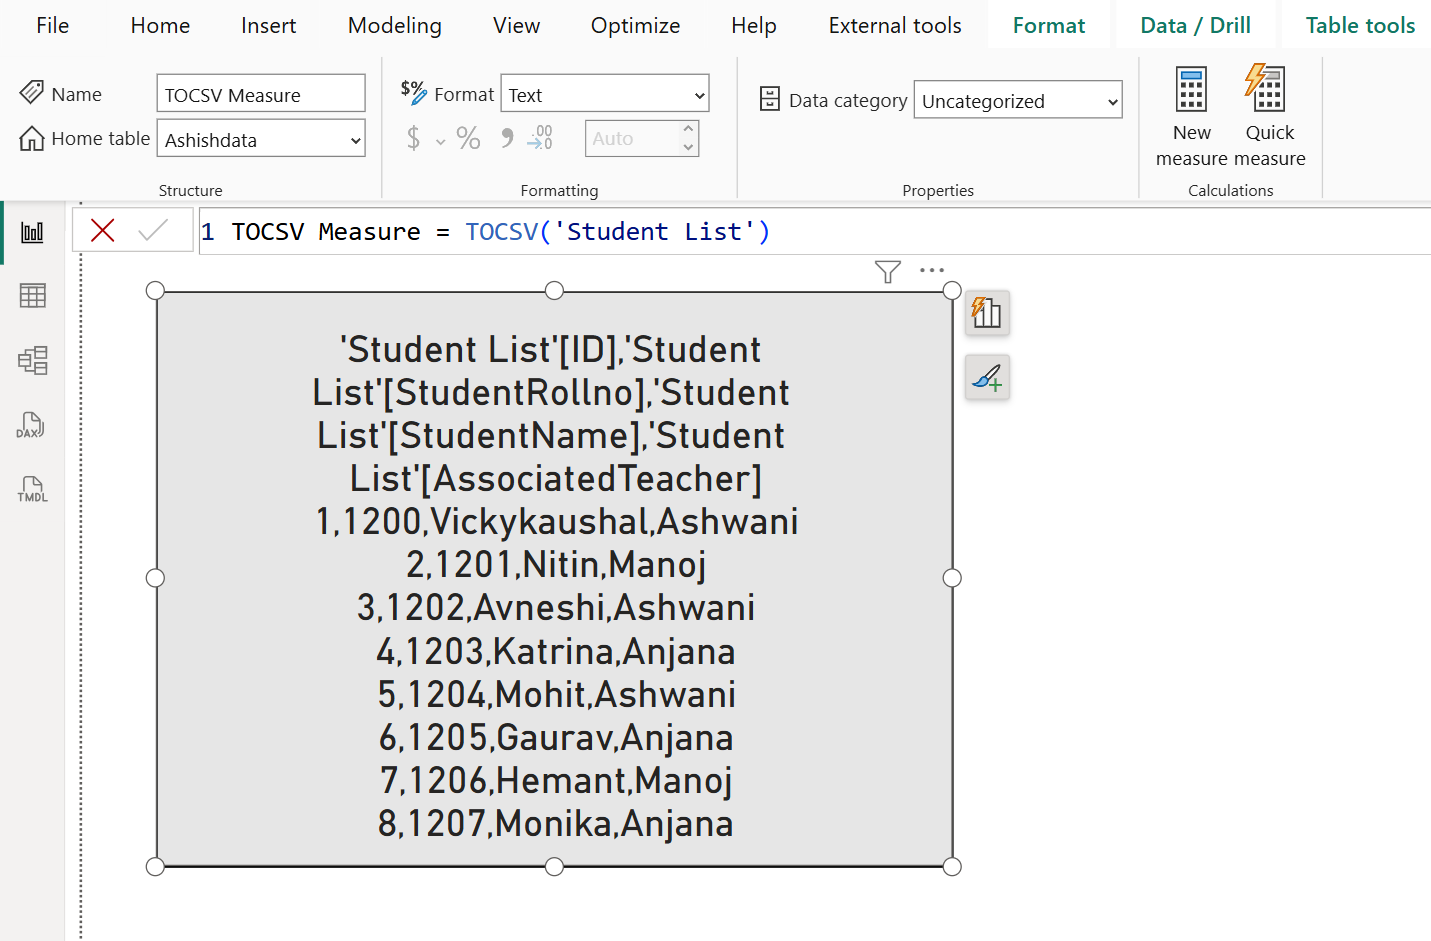Screen dimensions: 1431x941
Task: Click the measure Name input field
Action: (x=260, y=95)
